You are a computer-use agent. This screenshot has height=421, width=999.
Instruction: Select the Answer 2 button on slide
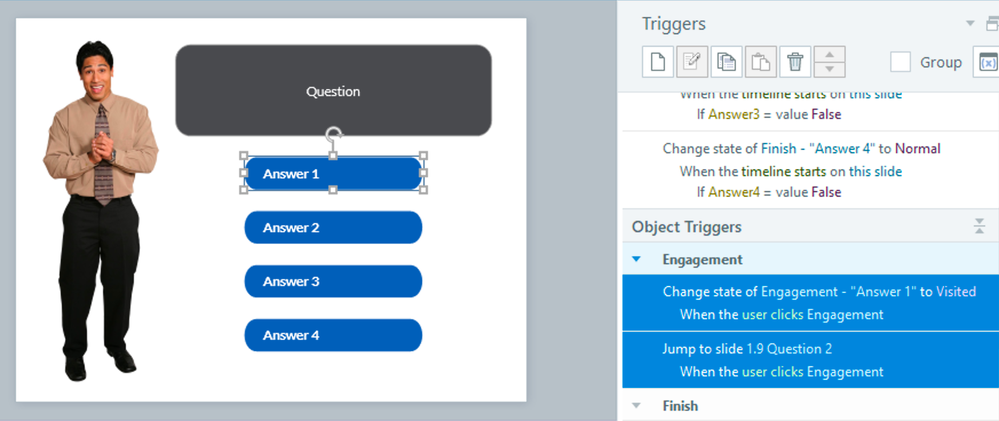pyautogui.click(x=333, y=228)
